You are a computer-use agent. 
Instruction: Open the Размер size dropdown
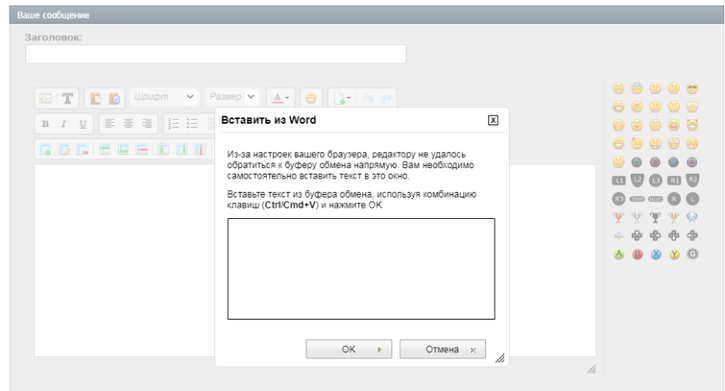coord(232,97)
